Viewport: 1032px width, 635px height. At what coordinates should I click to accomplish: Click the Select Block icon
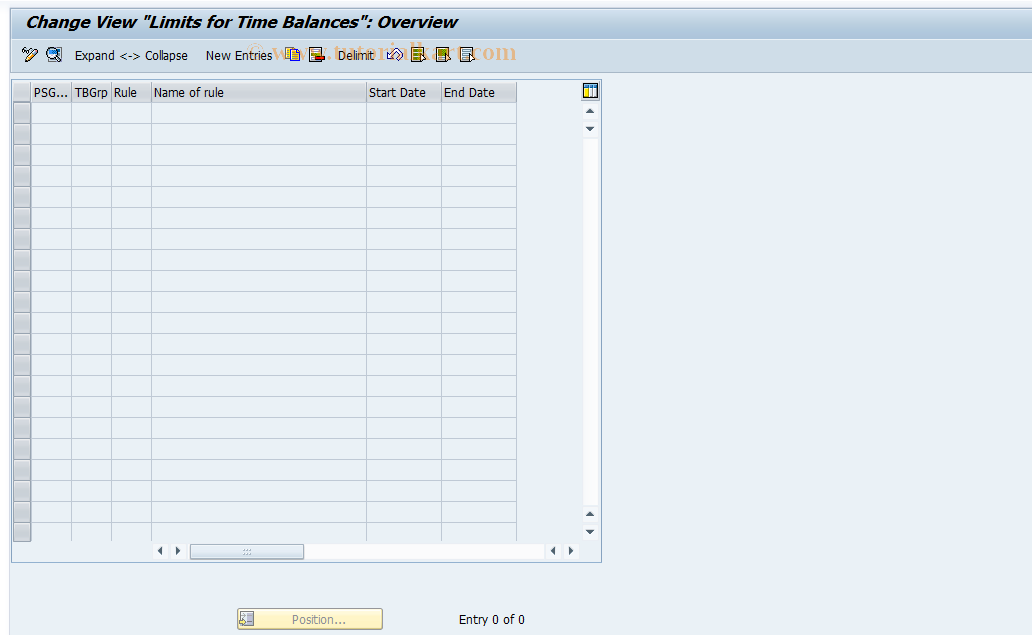pyautogui.click(x=443, y=55)
